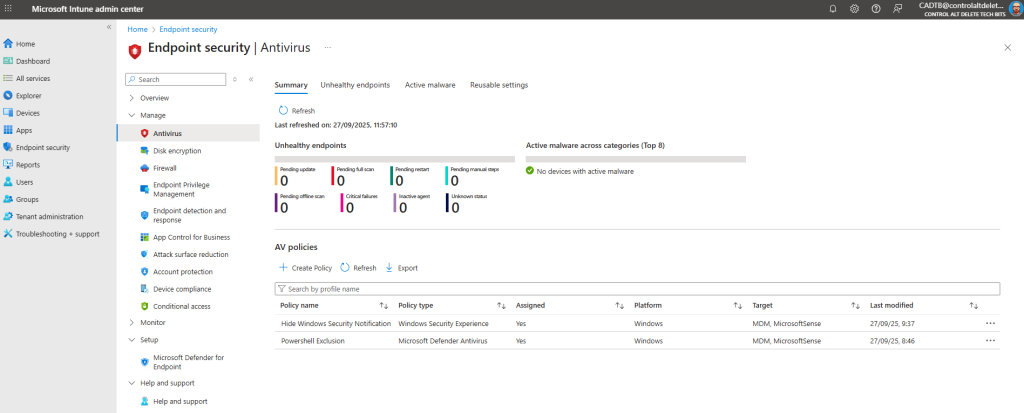Viewport: 1024px width, 413px height.
Task: Open Explorer in left navigation
Action: tap(29, 95)
